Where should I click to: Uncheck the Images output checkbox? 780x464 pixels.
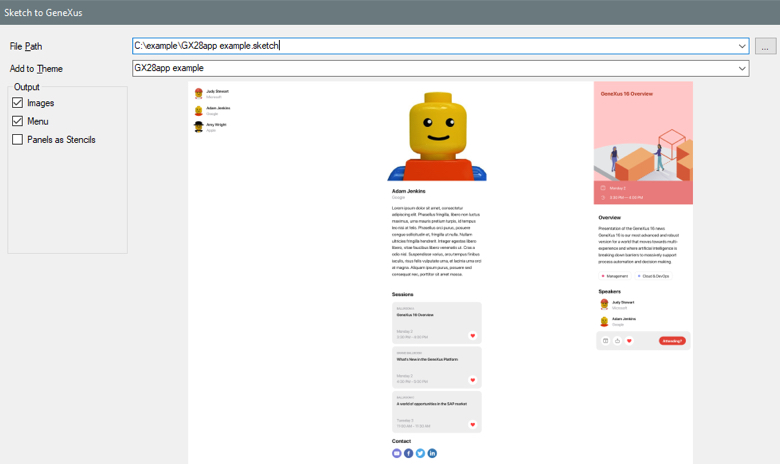[17, 103]
